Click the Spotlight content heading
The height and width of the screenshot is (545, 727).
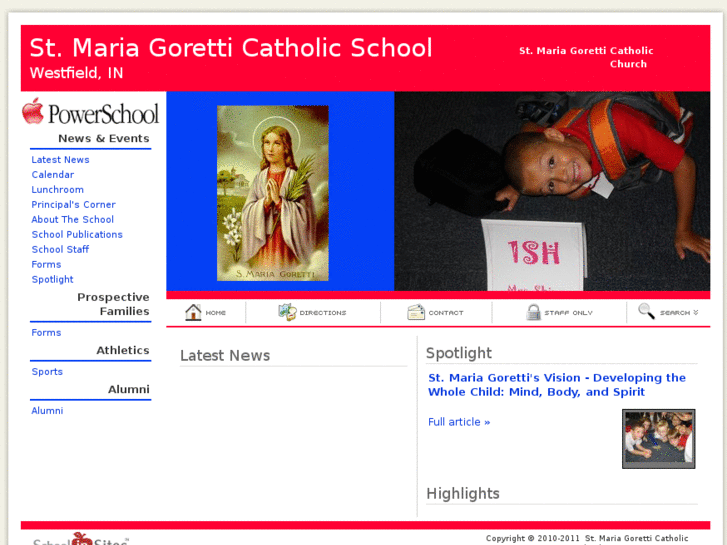pyautogui.click(x=459, y=353)
